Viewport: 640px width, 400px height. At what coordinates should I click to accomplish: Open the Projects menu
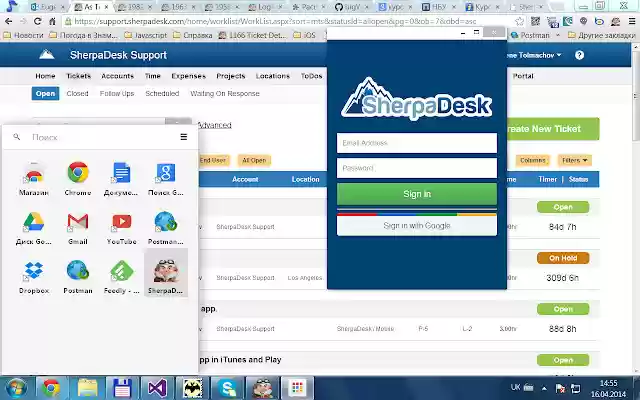tap(231, 76)
